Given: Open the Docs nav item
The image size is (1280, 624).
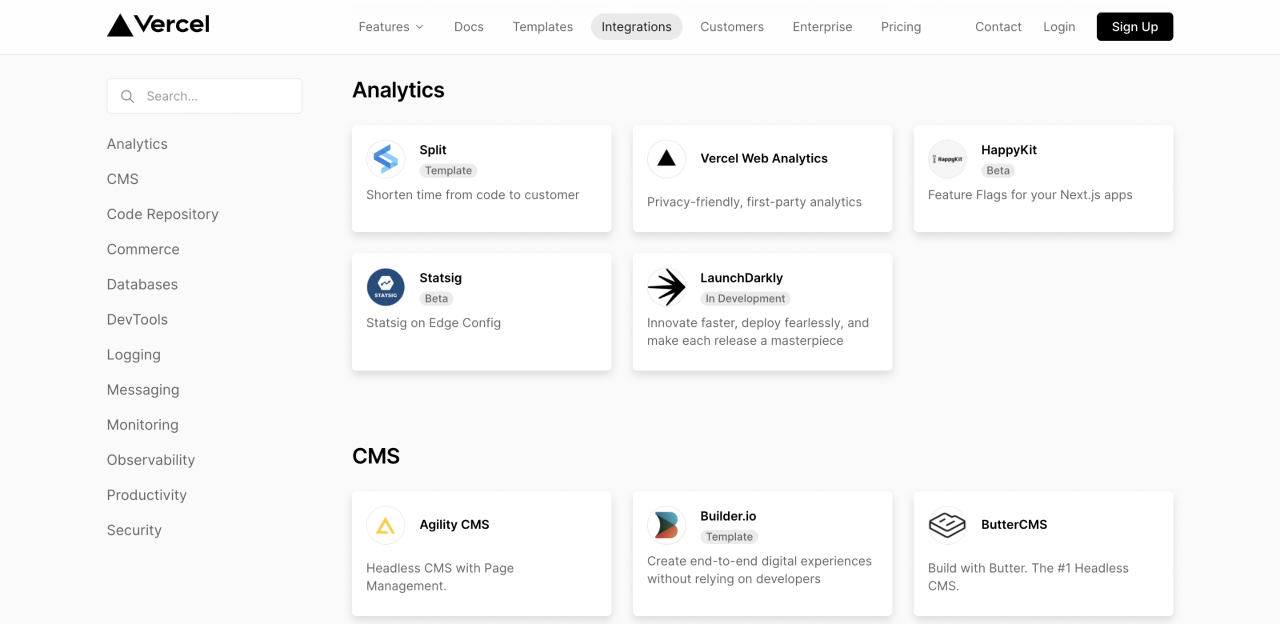Looking at the screenshot, I should coord(469,27).
